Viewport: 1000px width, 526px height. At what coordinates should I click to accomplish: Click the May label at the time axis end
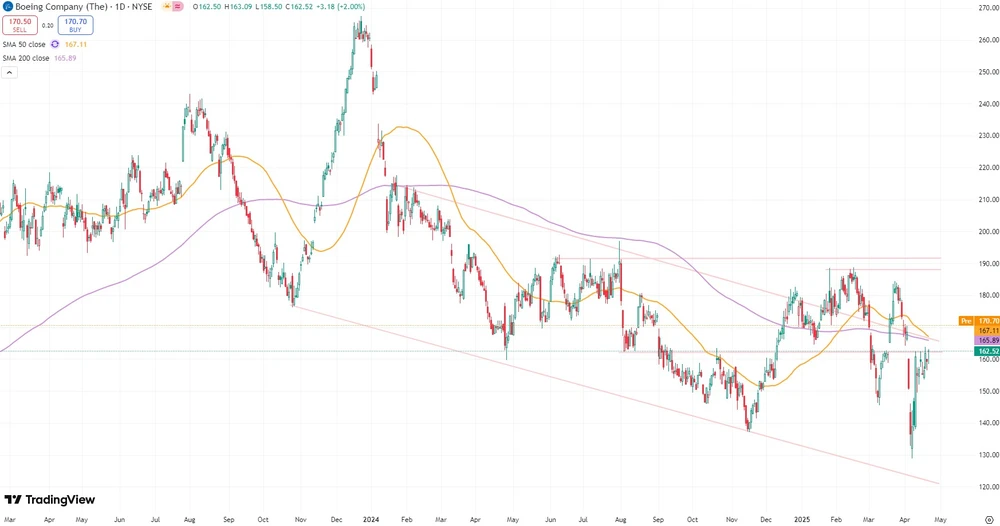coord(941,520)
